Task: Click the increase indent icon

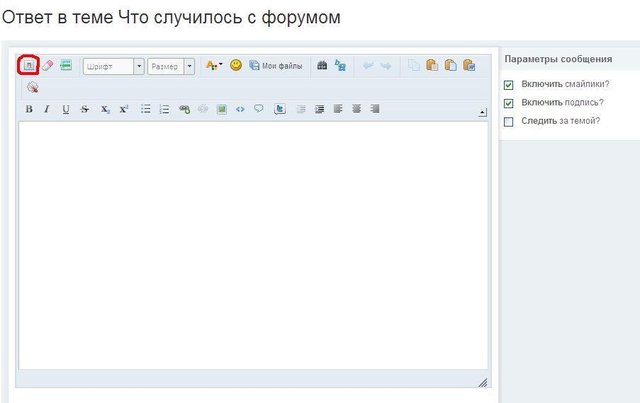Action: 320,109
